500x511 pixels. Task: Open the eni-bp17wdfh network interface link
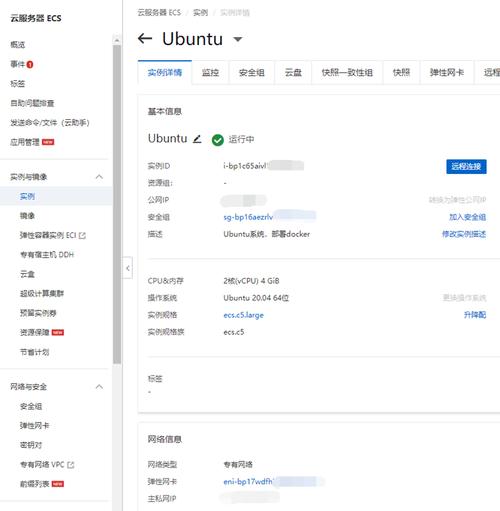pyautogui.click(x=248, y=482)
